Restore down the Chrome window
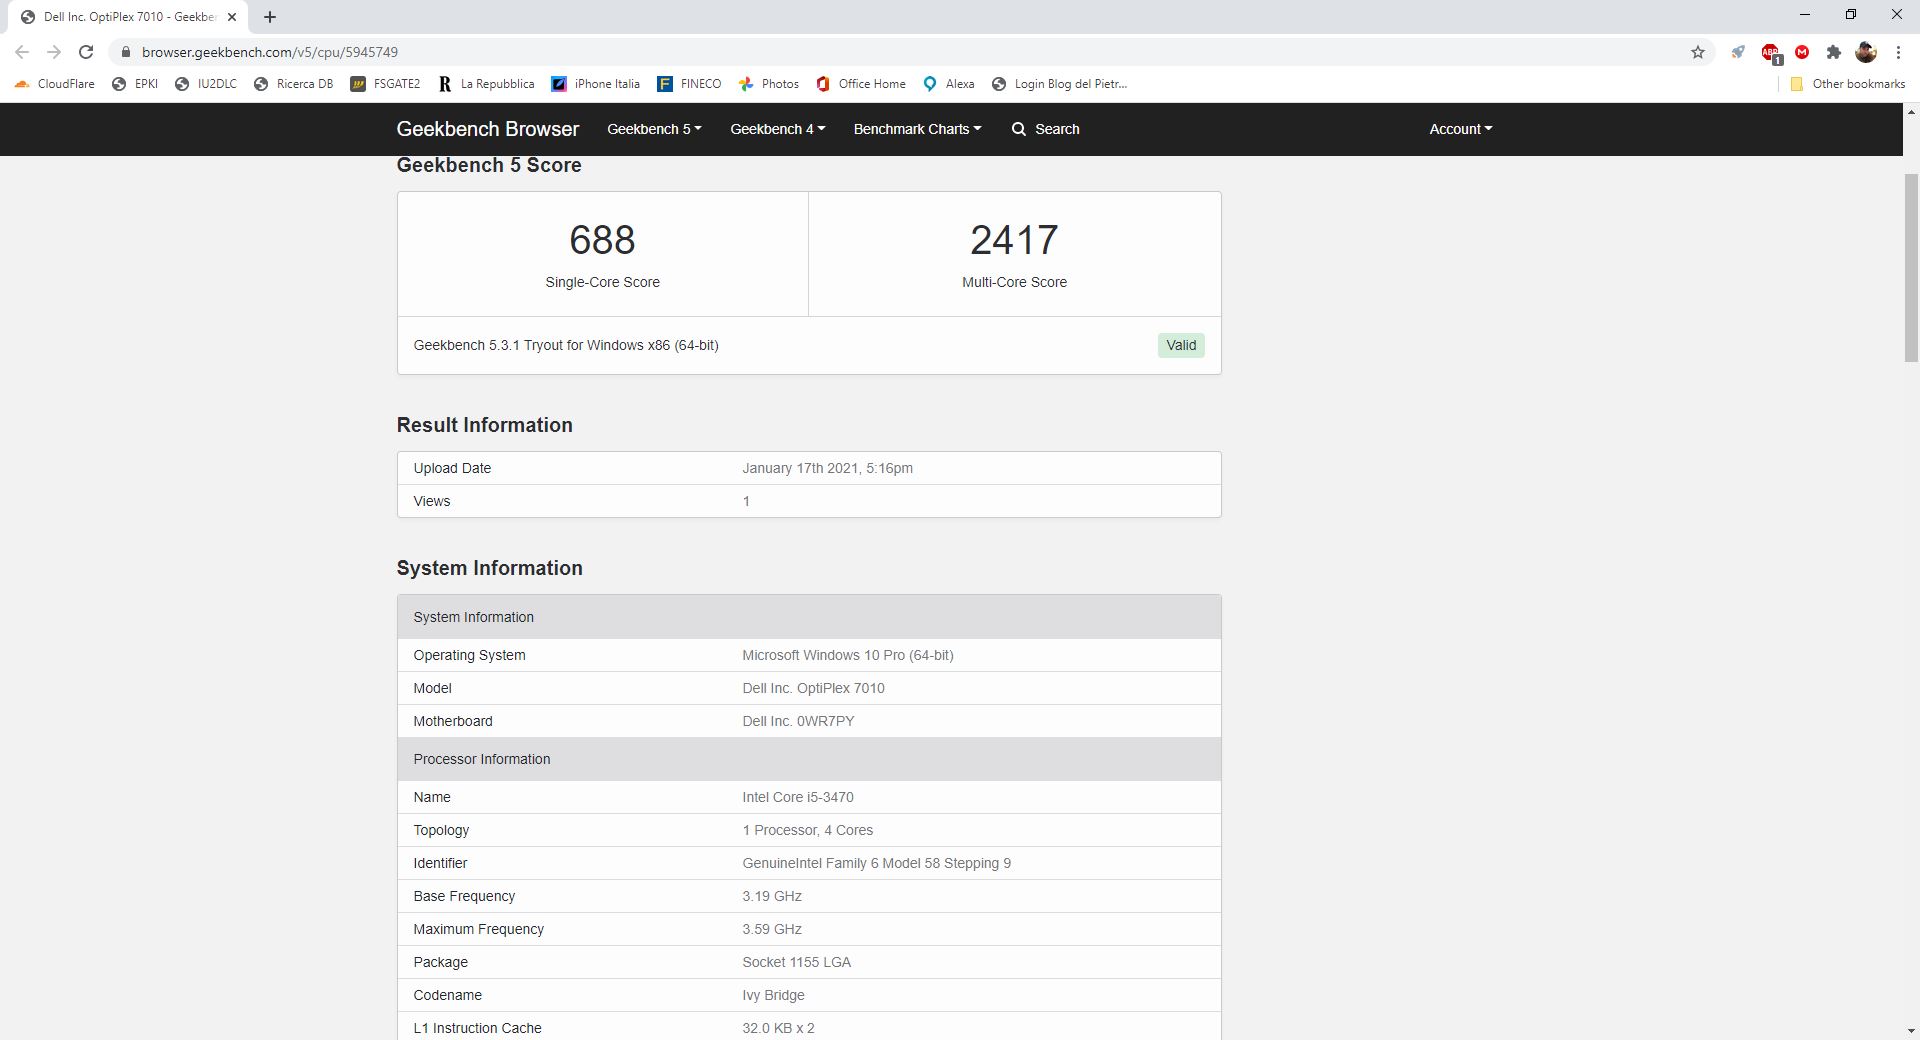The image size is (1920, 1040). [x=1850, y=14]
